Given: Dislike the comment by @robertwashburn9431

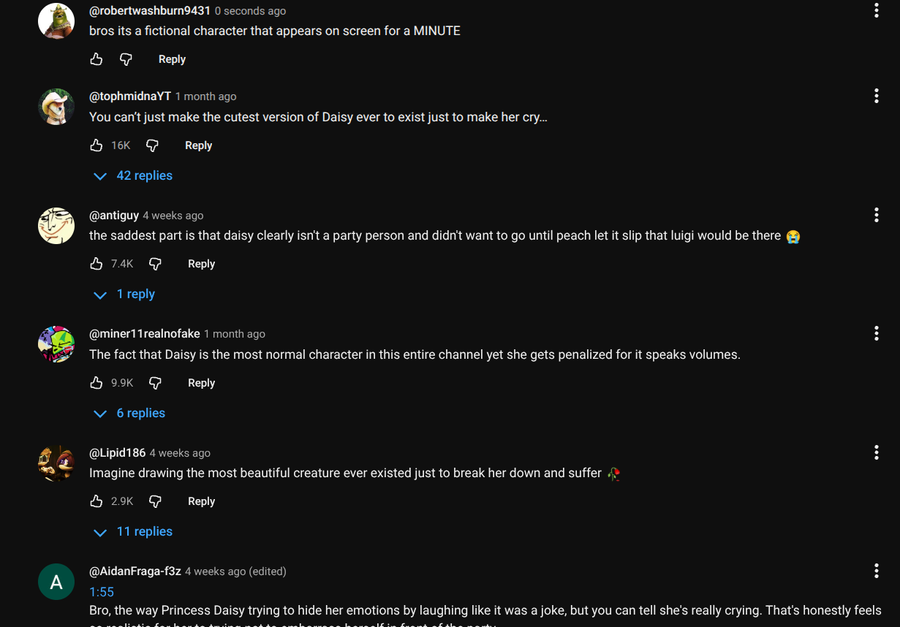Looking at the screenshot, I should tap(126, 59).
